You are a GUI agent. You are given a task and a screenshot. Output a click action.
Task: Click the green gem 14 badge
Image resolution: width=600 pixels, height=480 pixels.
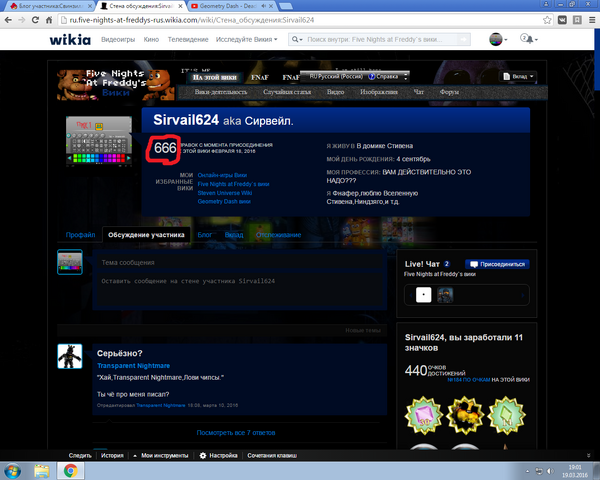point(506,415)
